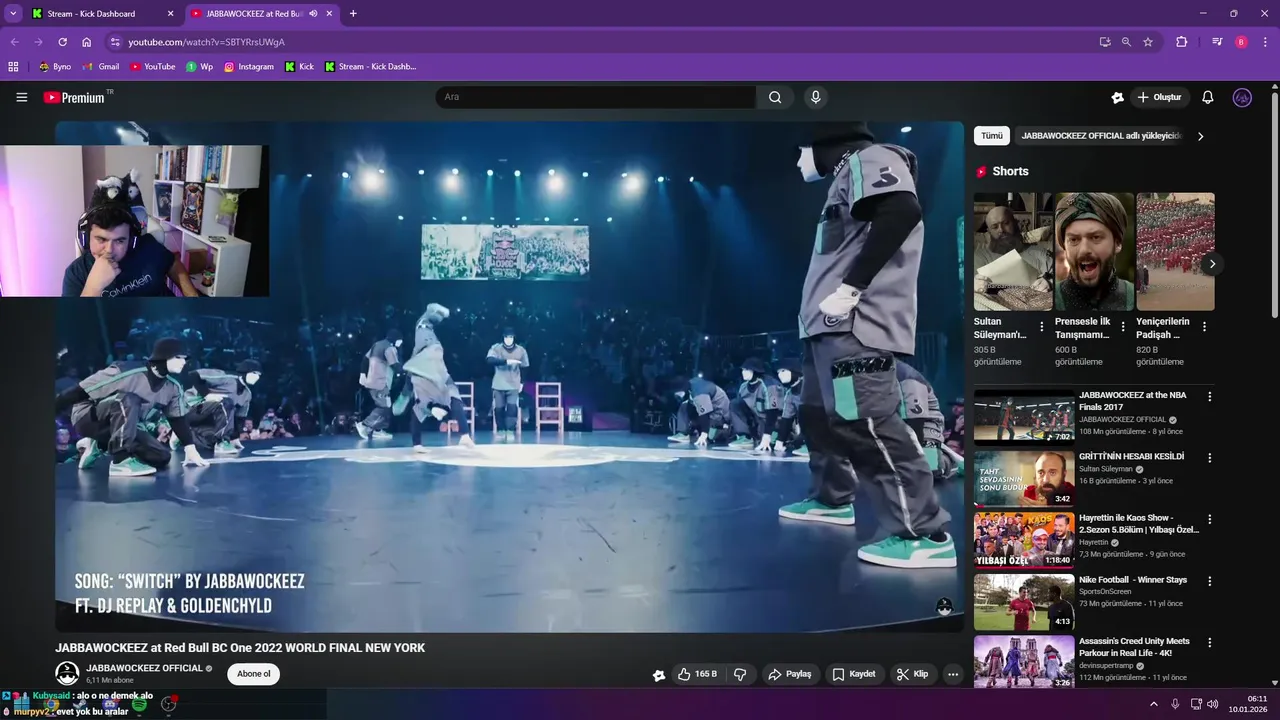The width and height of the screenshot is (1280, 720).
Task: Open YouTube notifications bell
Action: coord(1208,97)
